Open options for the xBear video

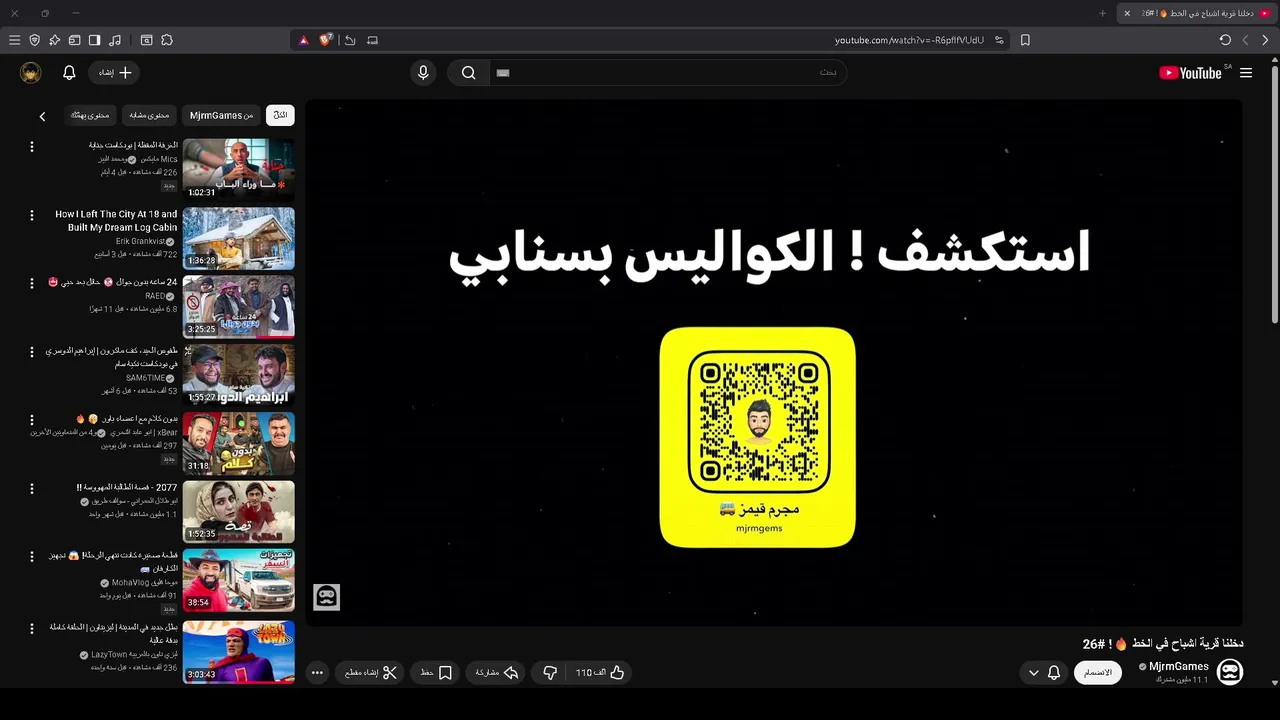click(31, 420)
